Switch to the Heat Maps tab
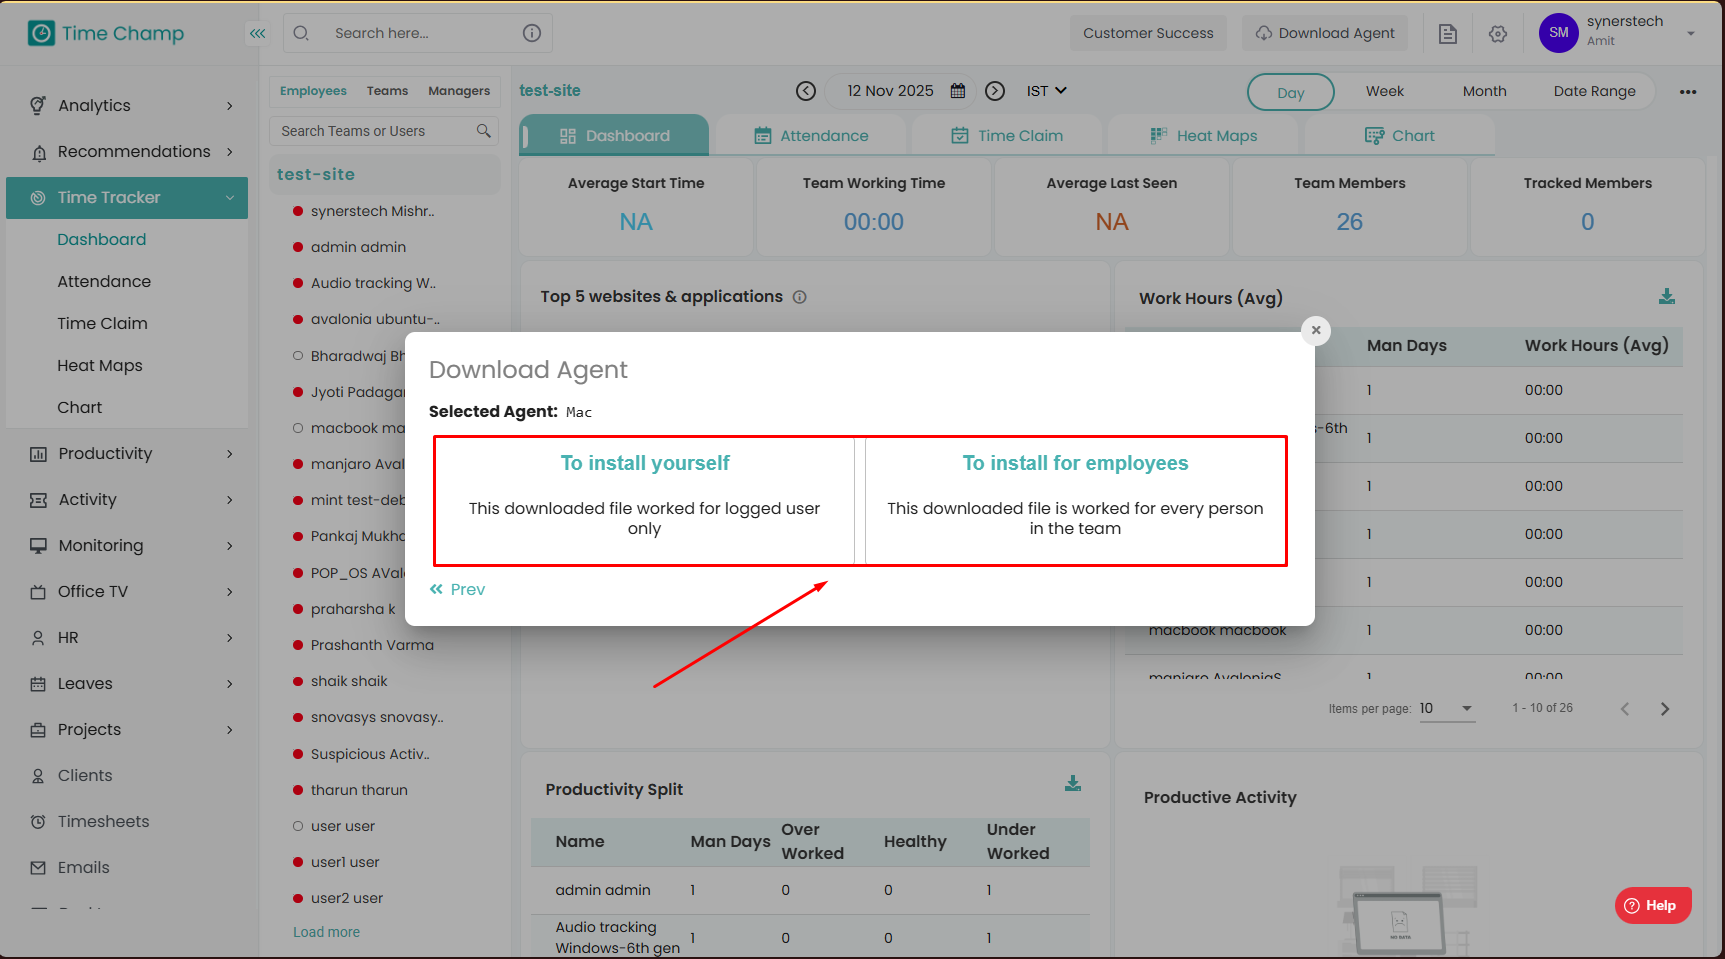This screenshot has width=1725, height=959. click(1204, 136)
